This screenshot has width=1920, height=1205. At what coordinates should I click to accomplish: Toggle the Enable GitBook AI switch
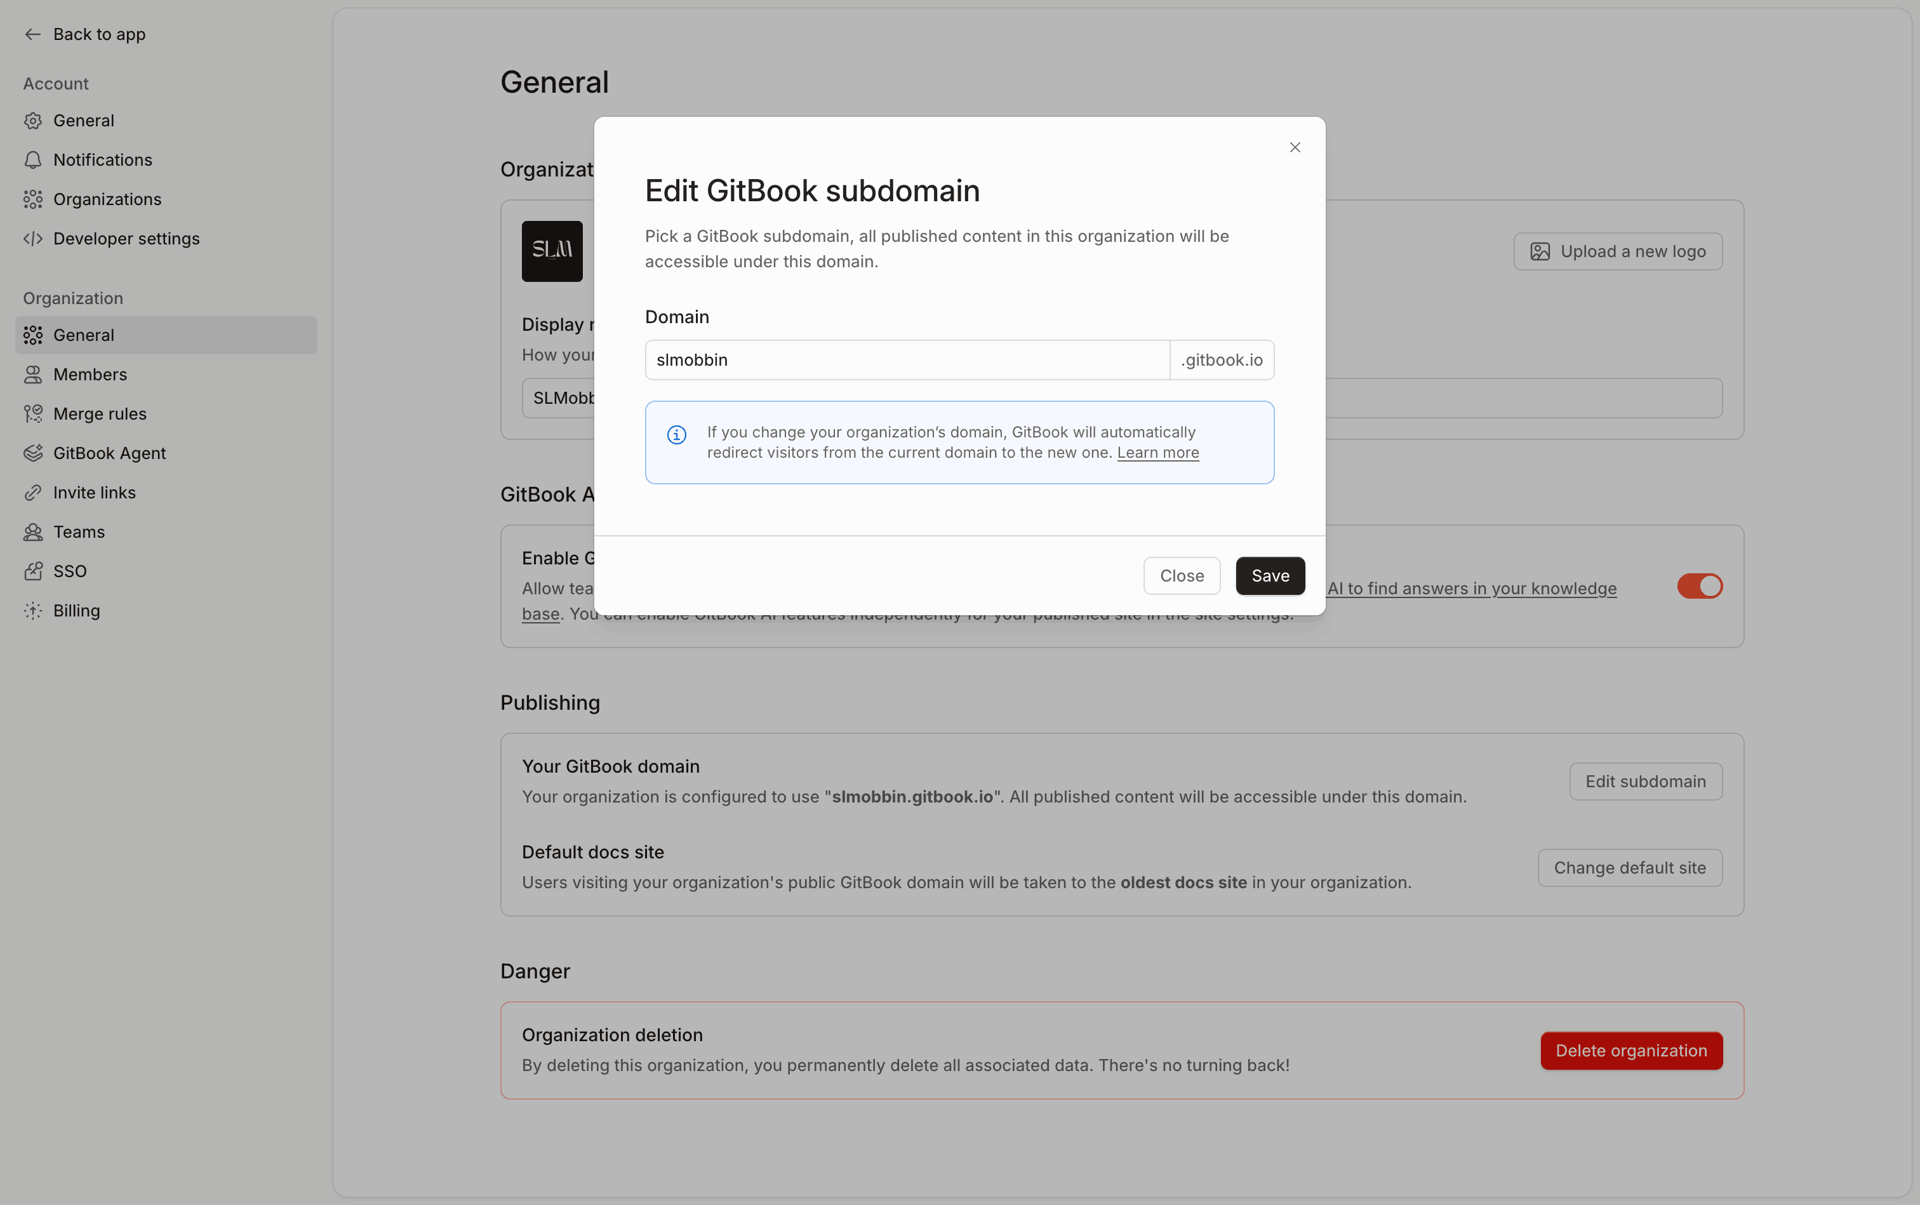(x=1700, y=586)
